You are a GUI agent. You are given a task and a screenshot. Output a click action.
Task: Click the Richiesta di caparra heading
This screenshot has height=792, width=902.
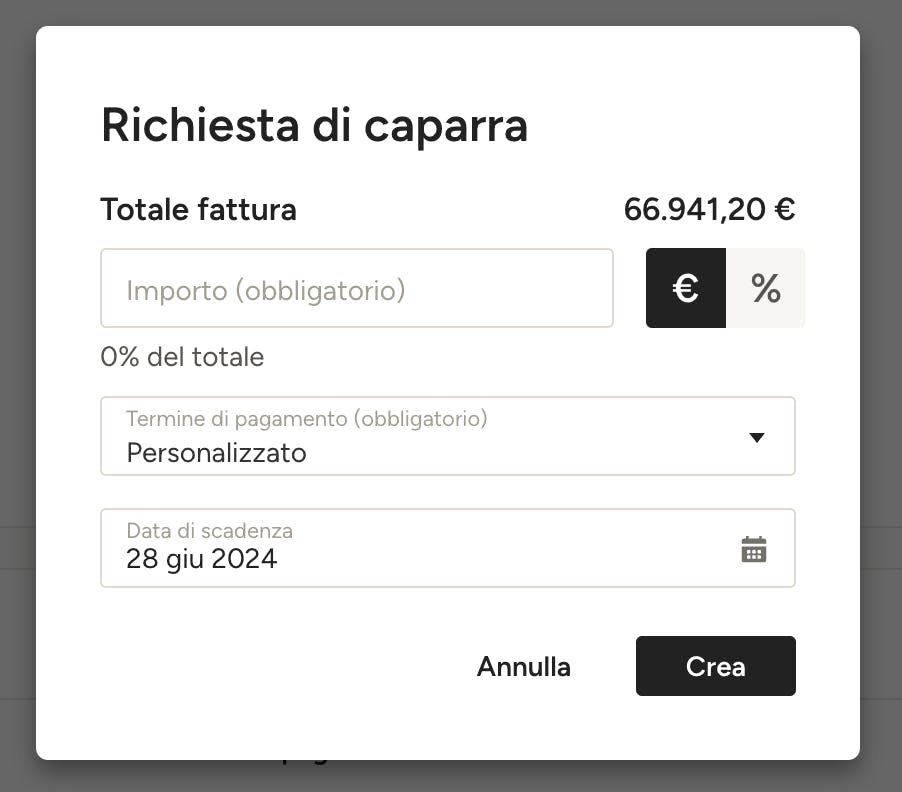[314, 126]
